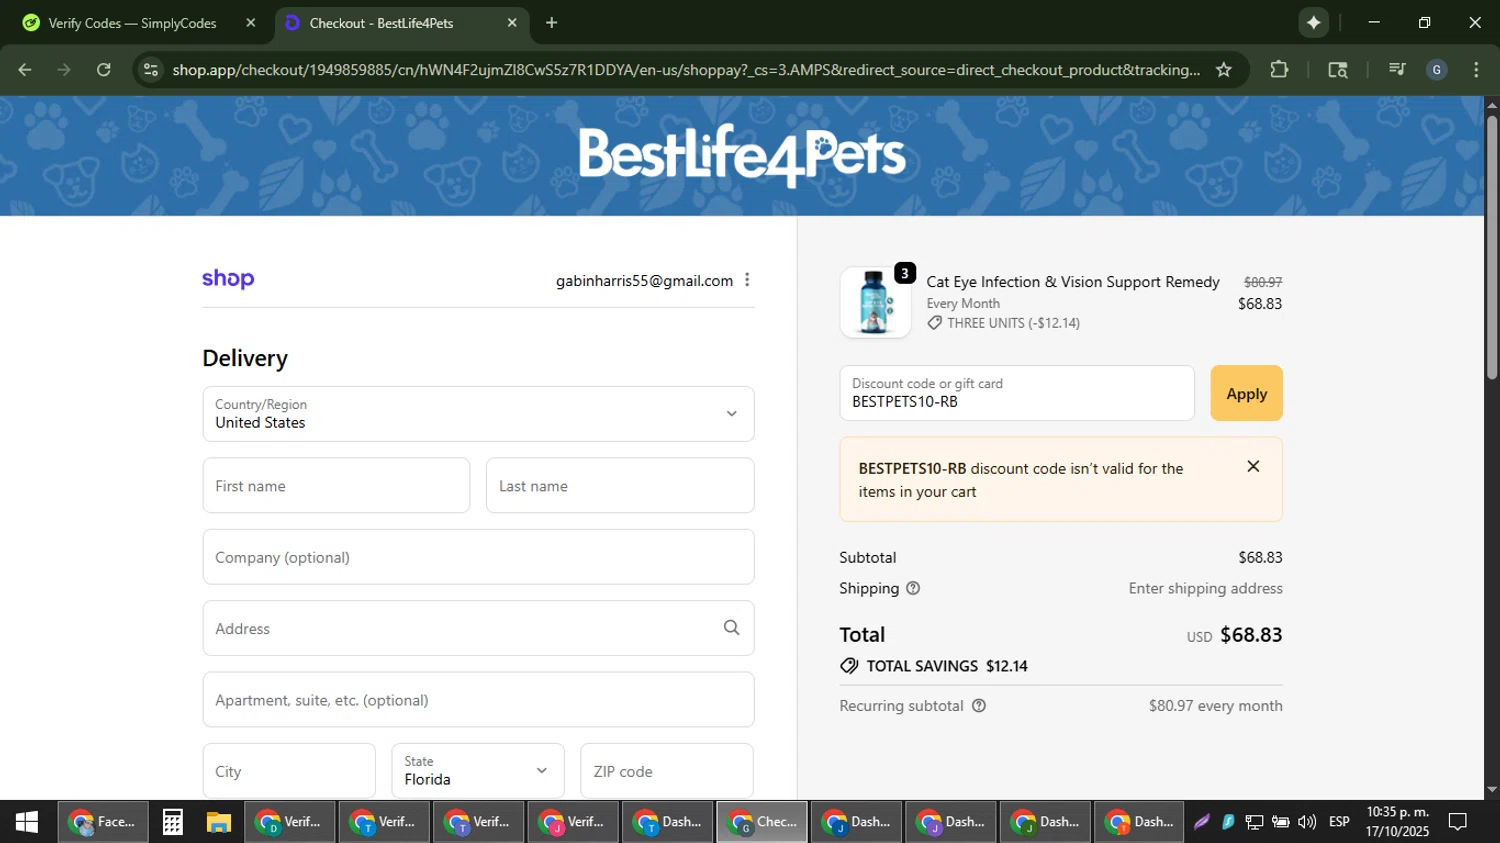Screen dimensions: 1500x843
Task: Dismiss the invalid discount code message
Action: (x=1253, y=467)
